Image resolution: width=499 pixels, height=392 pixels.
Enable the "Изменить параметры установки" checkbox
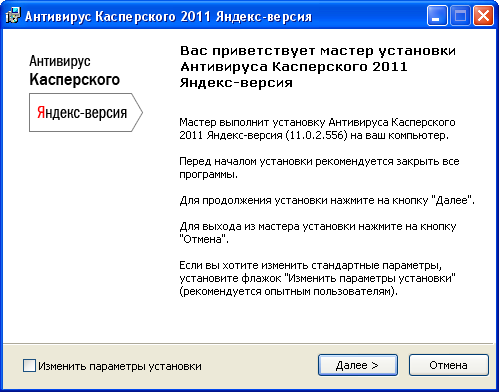coord(29,365)
